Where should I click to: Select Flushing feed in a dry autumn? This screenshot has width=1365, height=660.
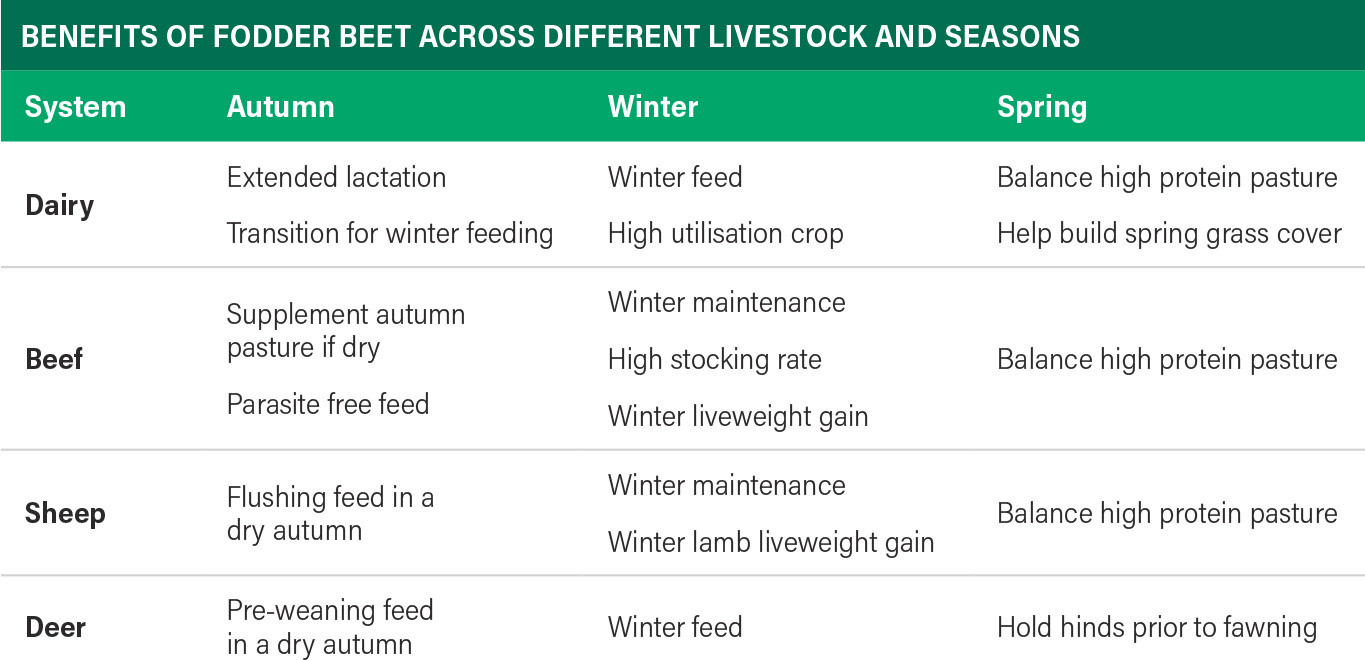[x=330, y=513]
